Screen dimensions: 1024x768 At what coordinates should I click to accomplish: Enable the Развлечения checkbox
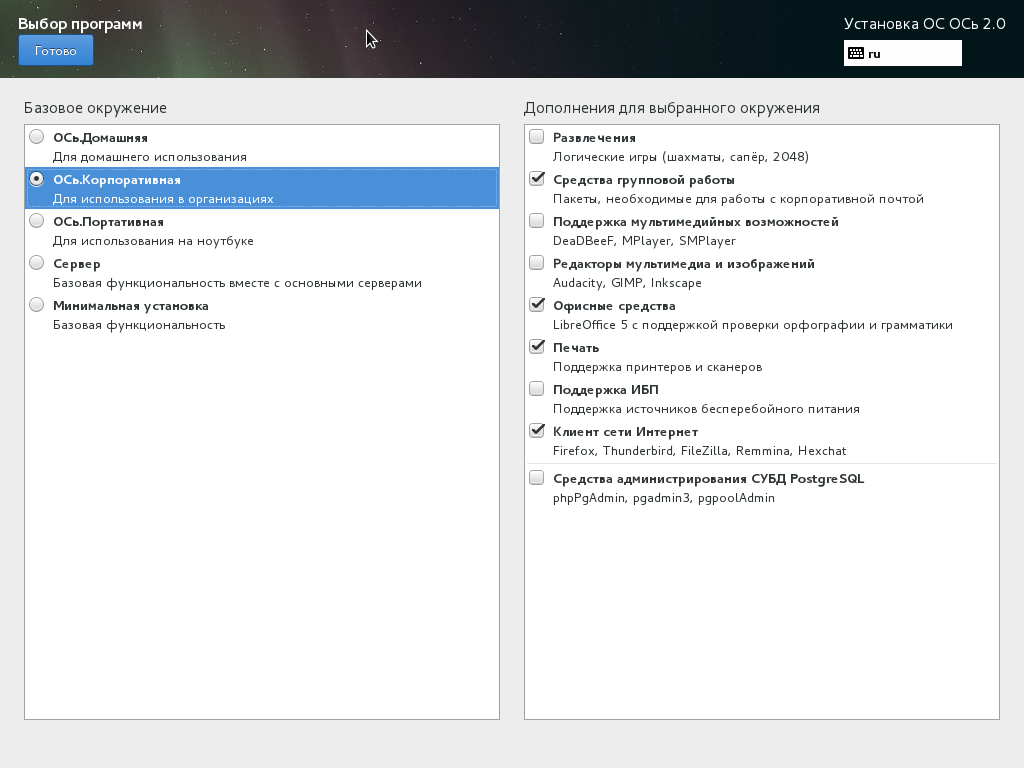click(537, 137)
